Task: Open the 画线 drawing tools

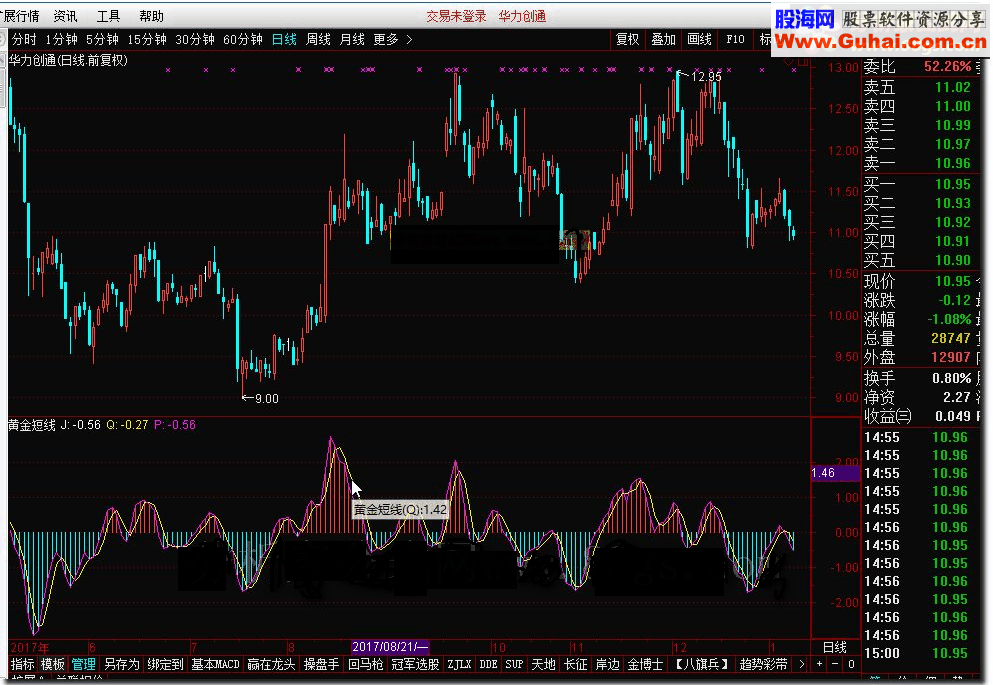Action: (700, 39)
